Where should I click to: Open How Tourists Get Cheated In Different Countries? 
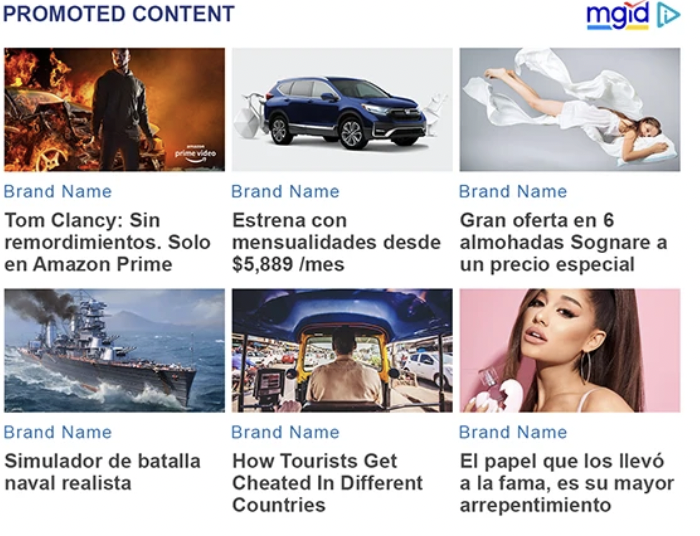point(327,483)
